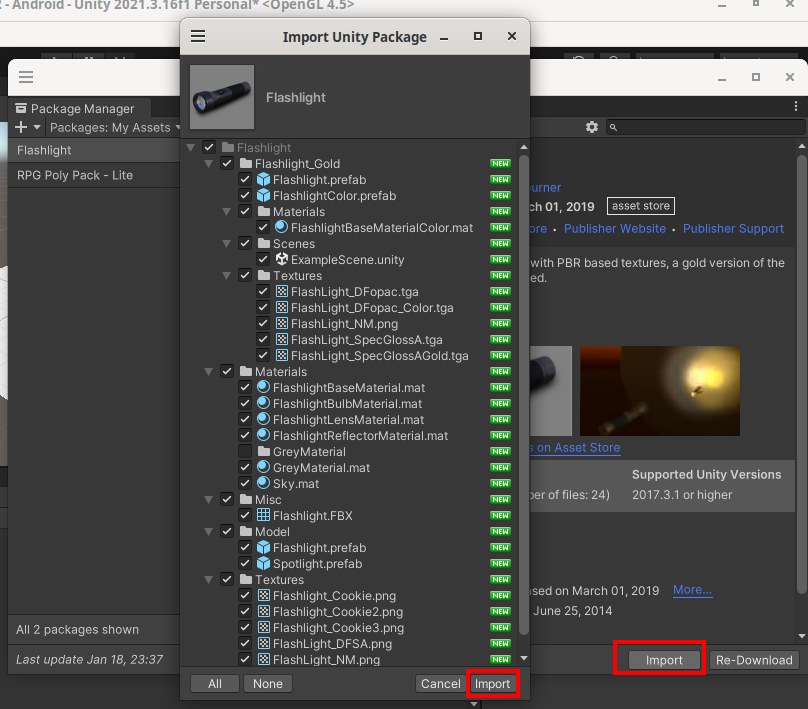Enable the unchecked GreyMaterial checkbox

(x=245, y=452)
